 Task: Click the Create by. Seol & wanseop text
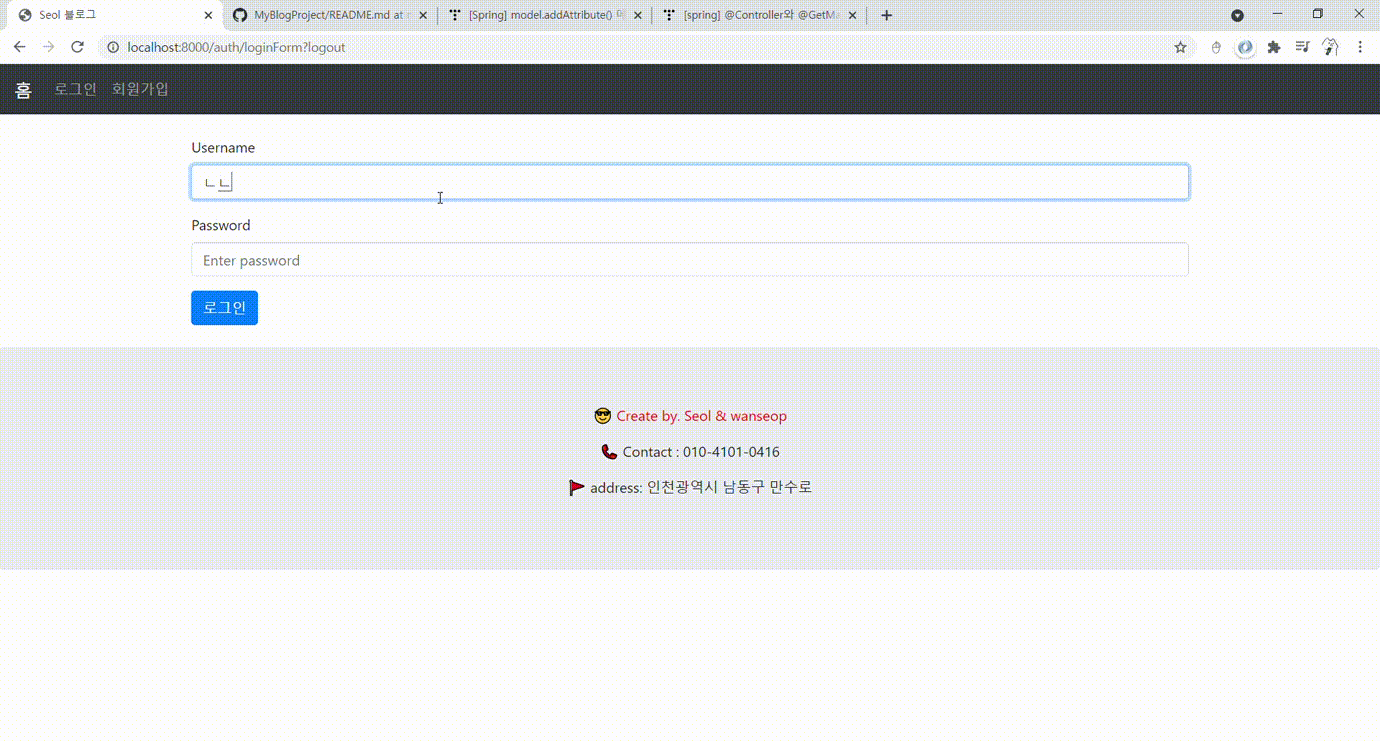pyautogui.click(x=701, y=416)
